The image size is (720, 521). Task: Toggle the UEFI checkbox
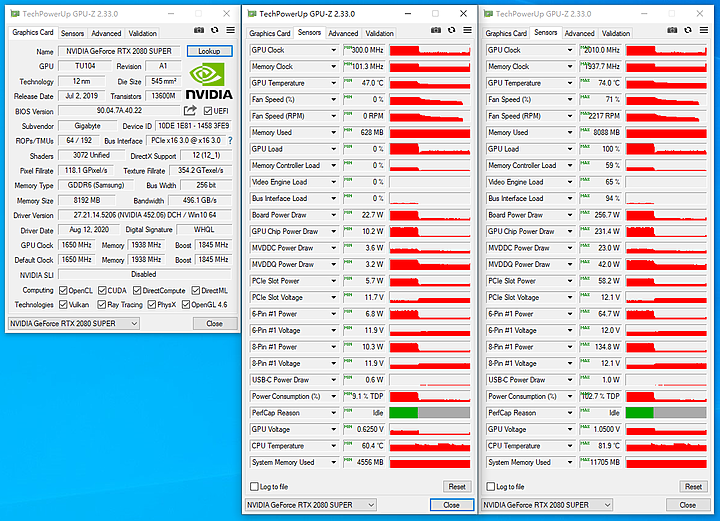208,111
